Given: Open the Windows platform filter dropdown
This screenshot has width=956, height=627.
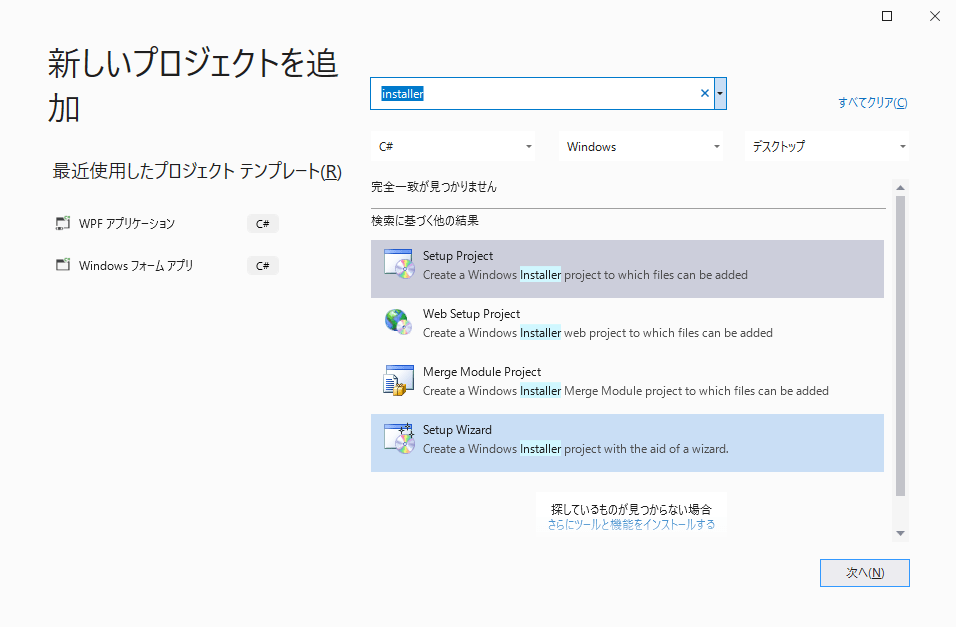Looking at the screenshot, I should (641, 146).
